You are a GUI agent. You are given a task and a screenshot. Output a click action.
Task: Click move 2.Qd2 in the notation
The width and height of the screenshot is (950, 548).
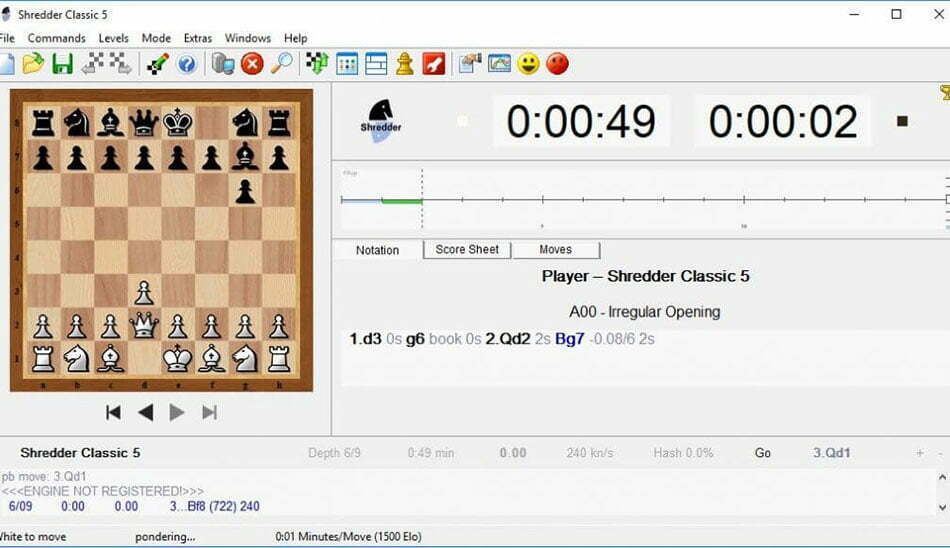point(508,339)
